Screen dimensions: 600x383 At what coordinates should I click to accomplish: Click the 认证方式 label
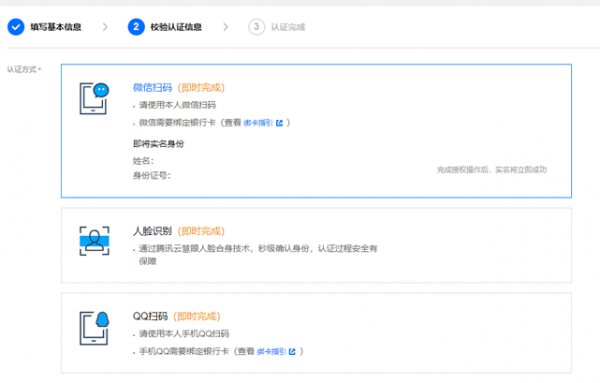(x=22, y=69)
